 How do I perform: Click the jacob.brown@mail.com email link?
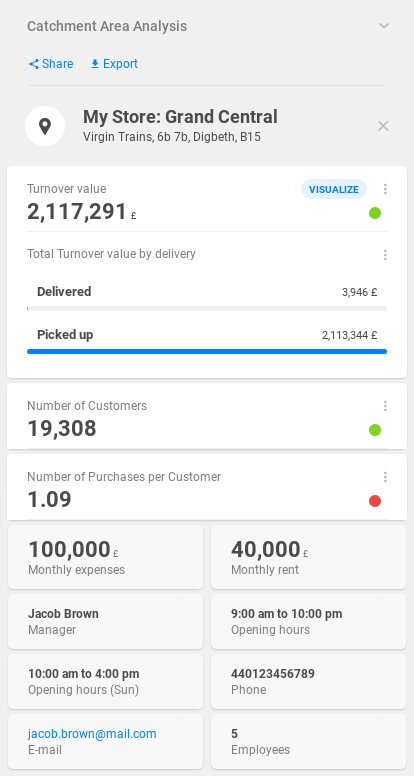pyautogui.click(x=92, y=733)
